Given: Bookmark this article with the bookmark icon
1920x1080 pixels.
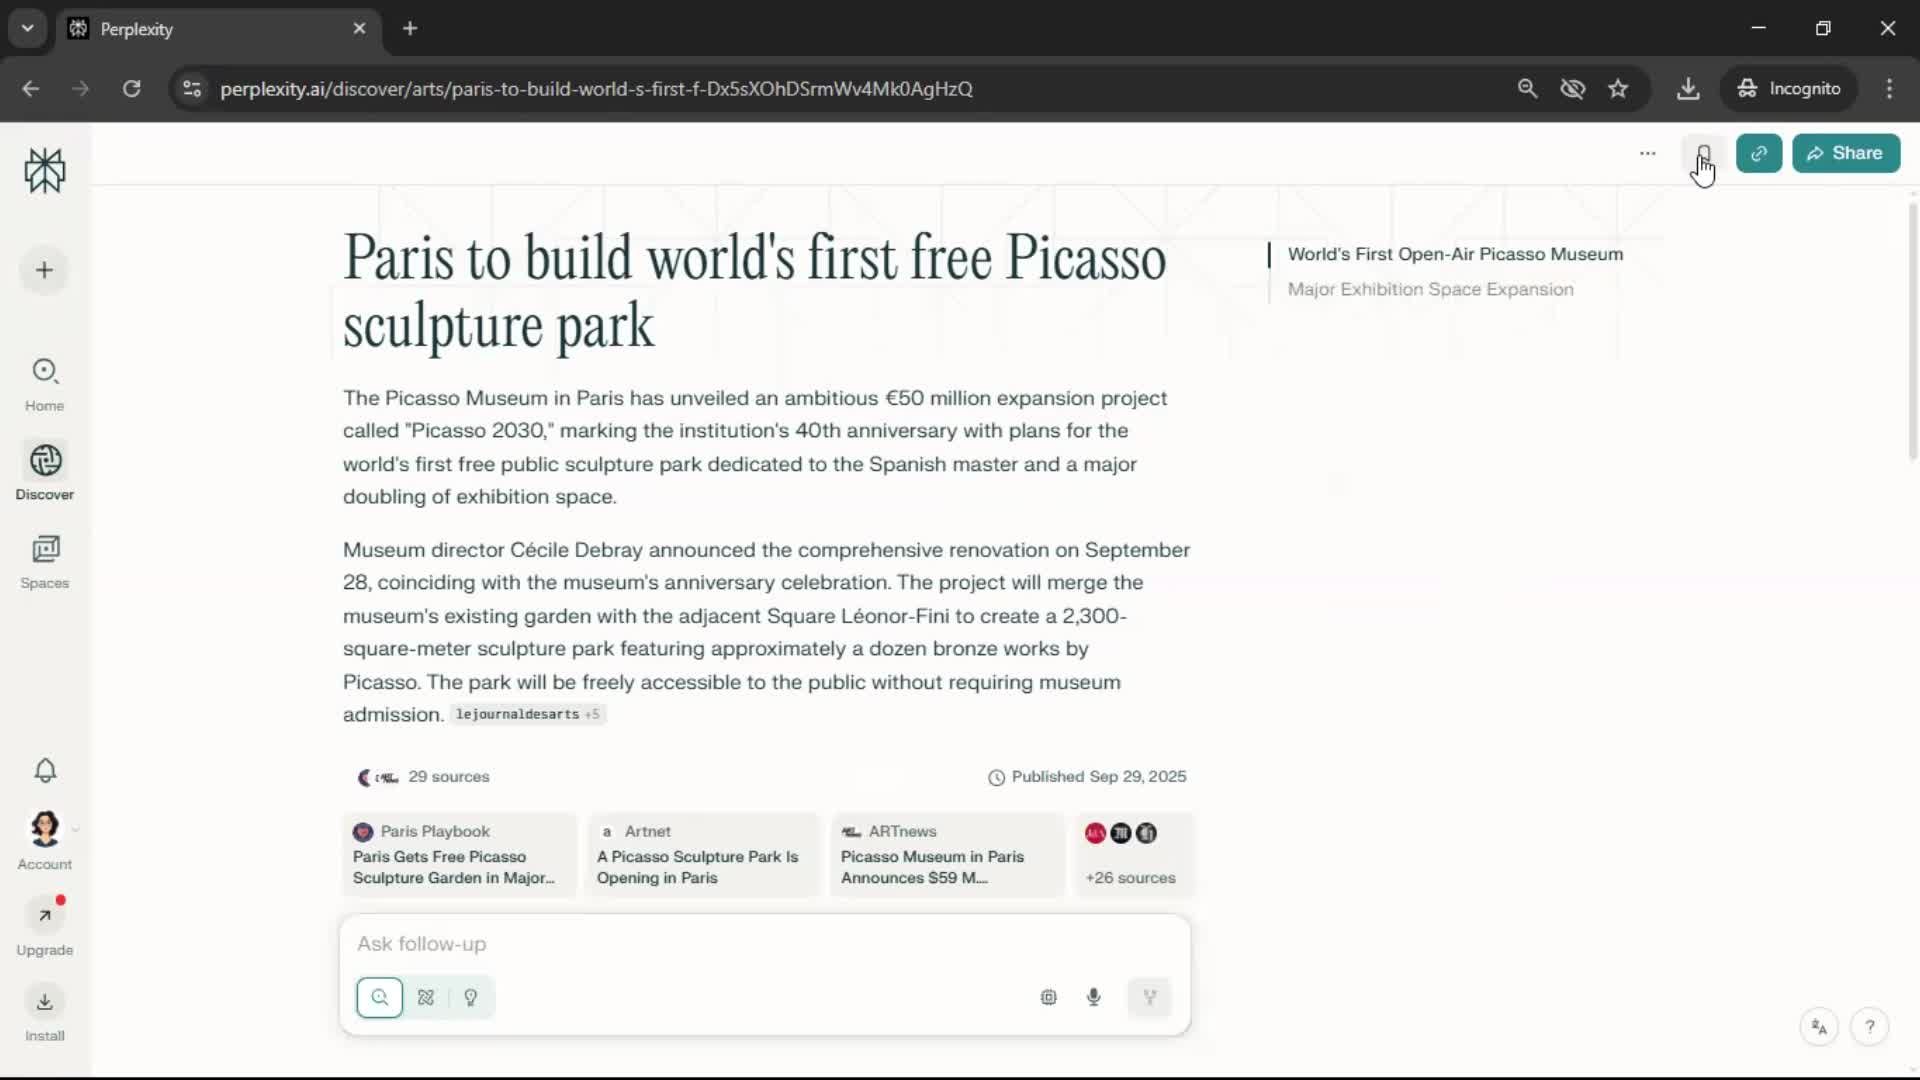Looking at the screenshot, I should (1703, 153).
